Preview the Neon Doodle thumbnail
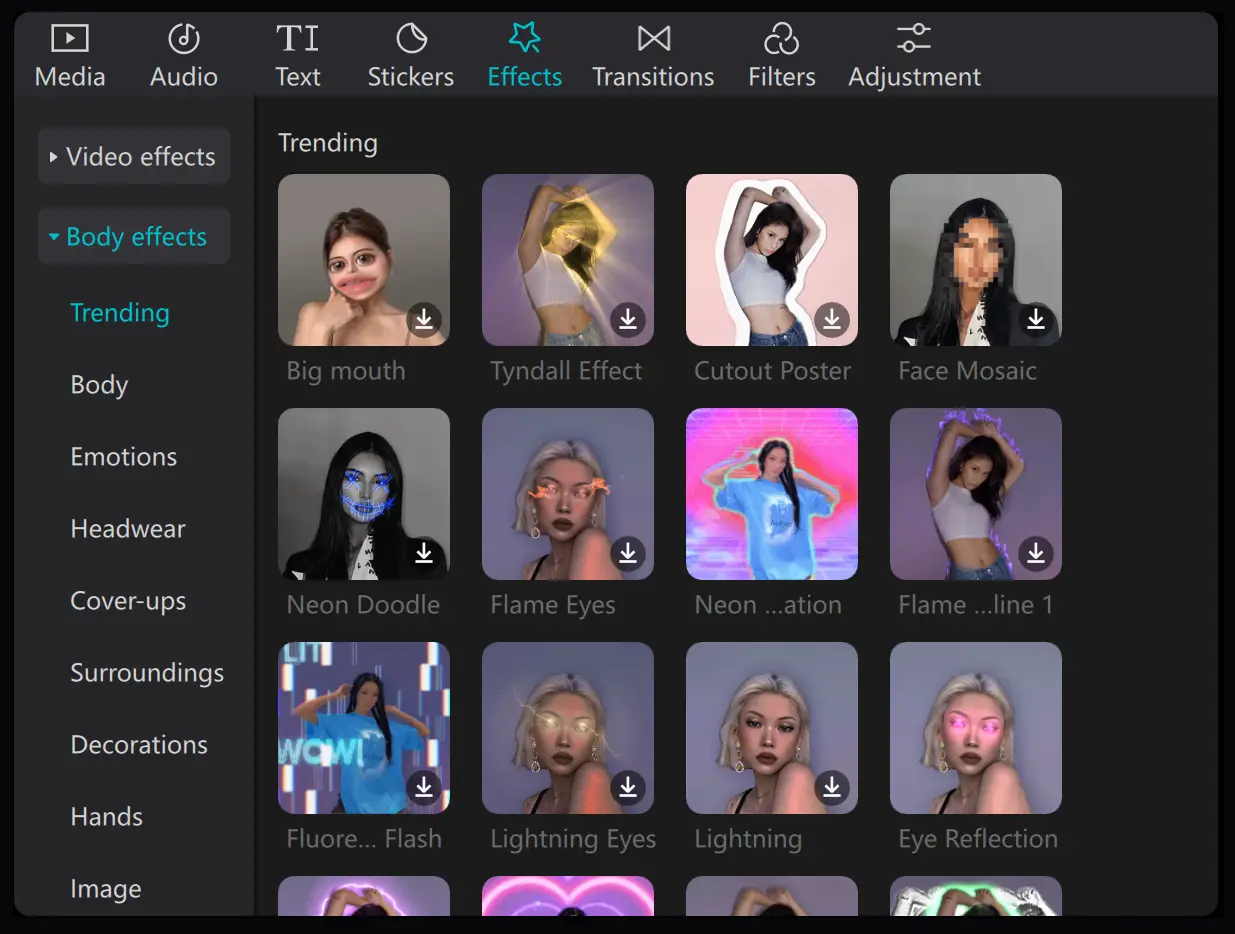 364,494
